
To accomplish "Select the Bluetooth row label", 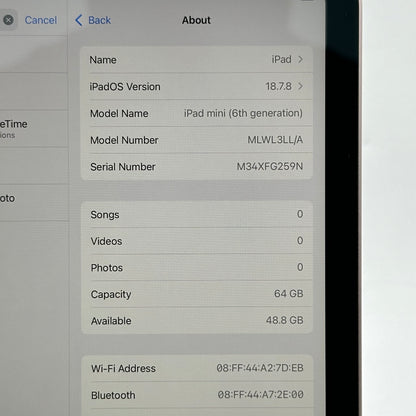I will (x=113, y=395).
